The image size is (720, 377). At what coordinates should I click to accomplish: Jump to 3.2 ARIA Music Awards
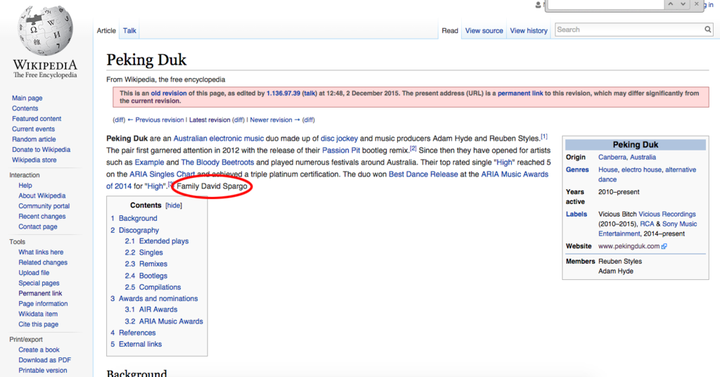[x=171, y=321]
